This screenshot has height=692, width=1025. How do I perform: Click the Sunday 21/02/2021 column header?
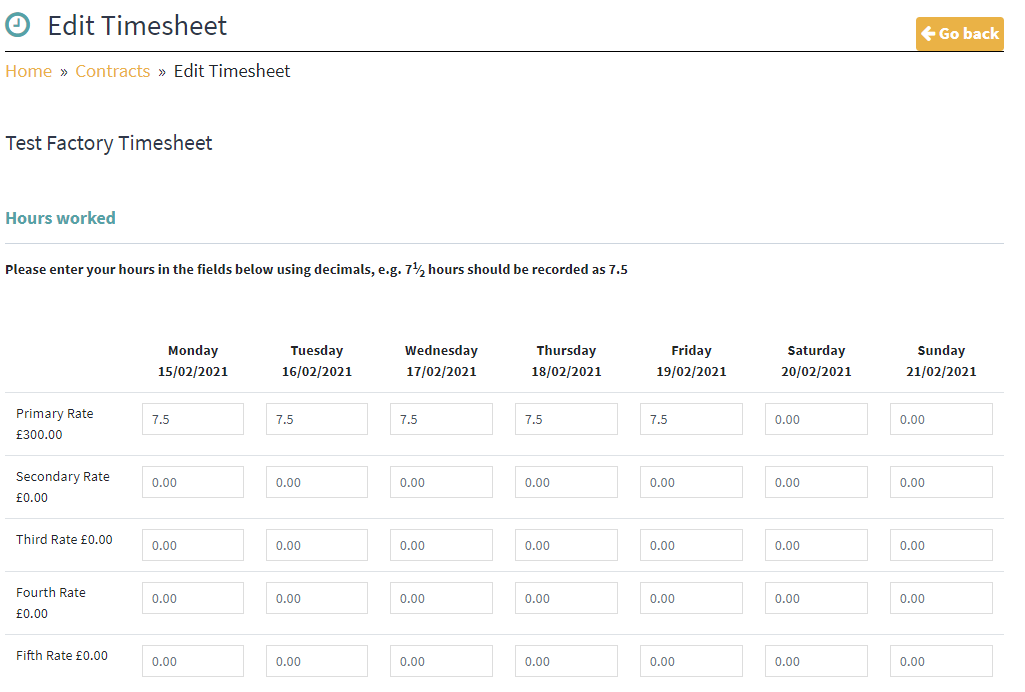point(941,361)
